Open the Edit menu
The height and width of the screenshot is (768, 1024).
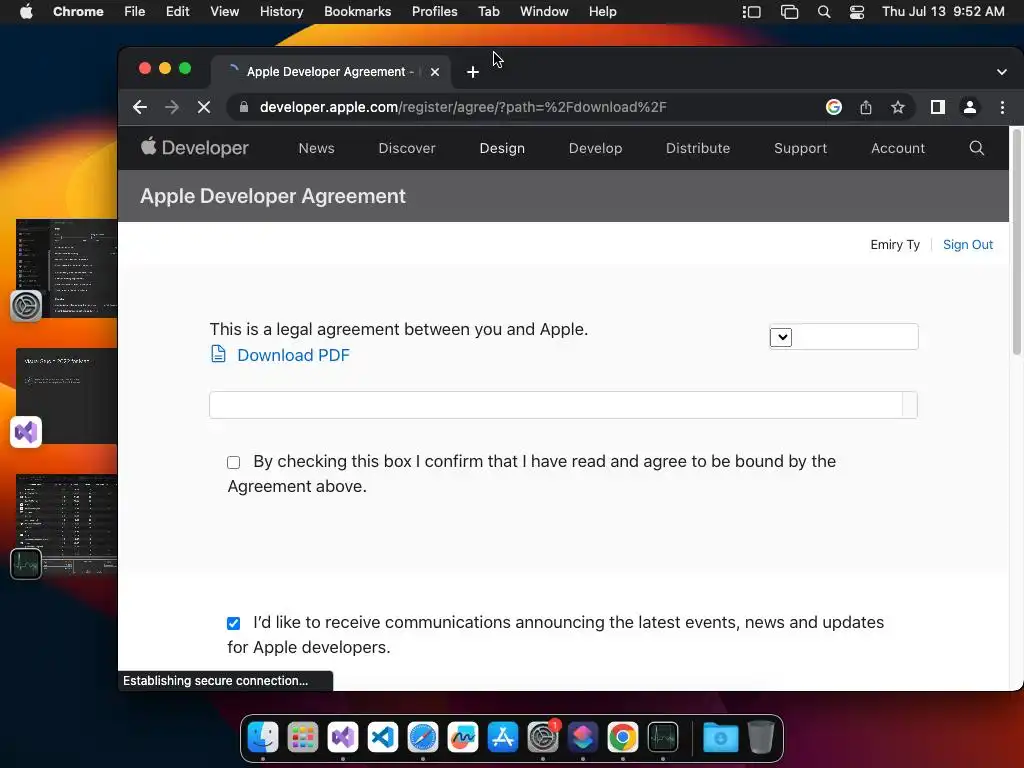point(178,11)
